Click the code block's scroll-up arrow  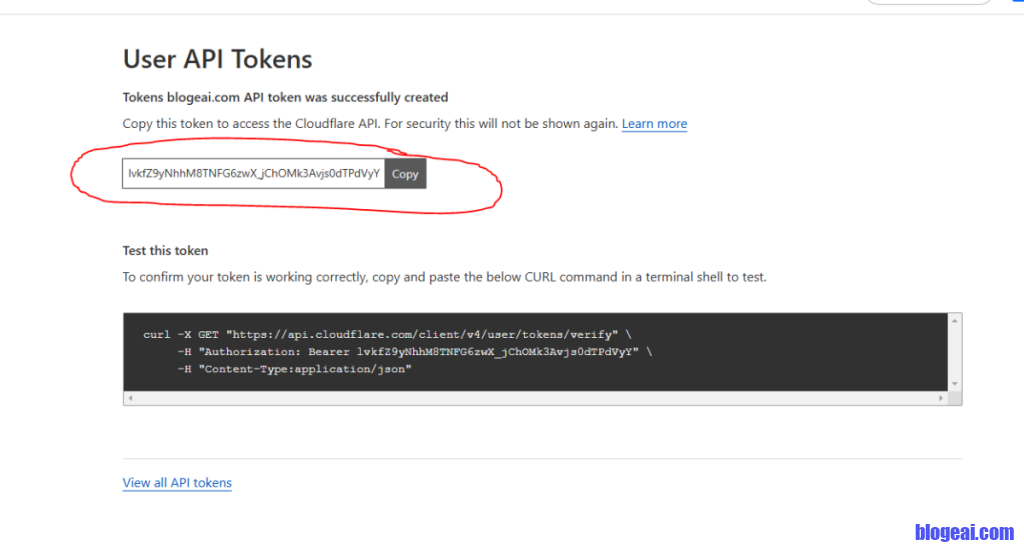click(955, 321)
